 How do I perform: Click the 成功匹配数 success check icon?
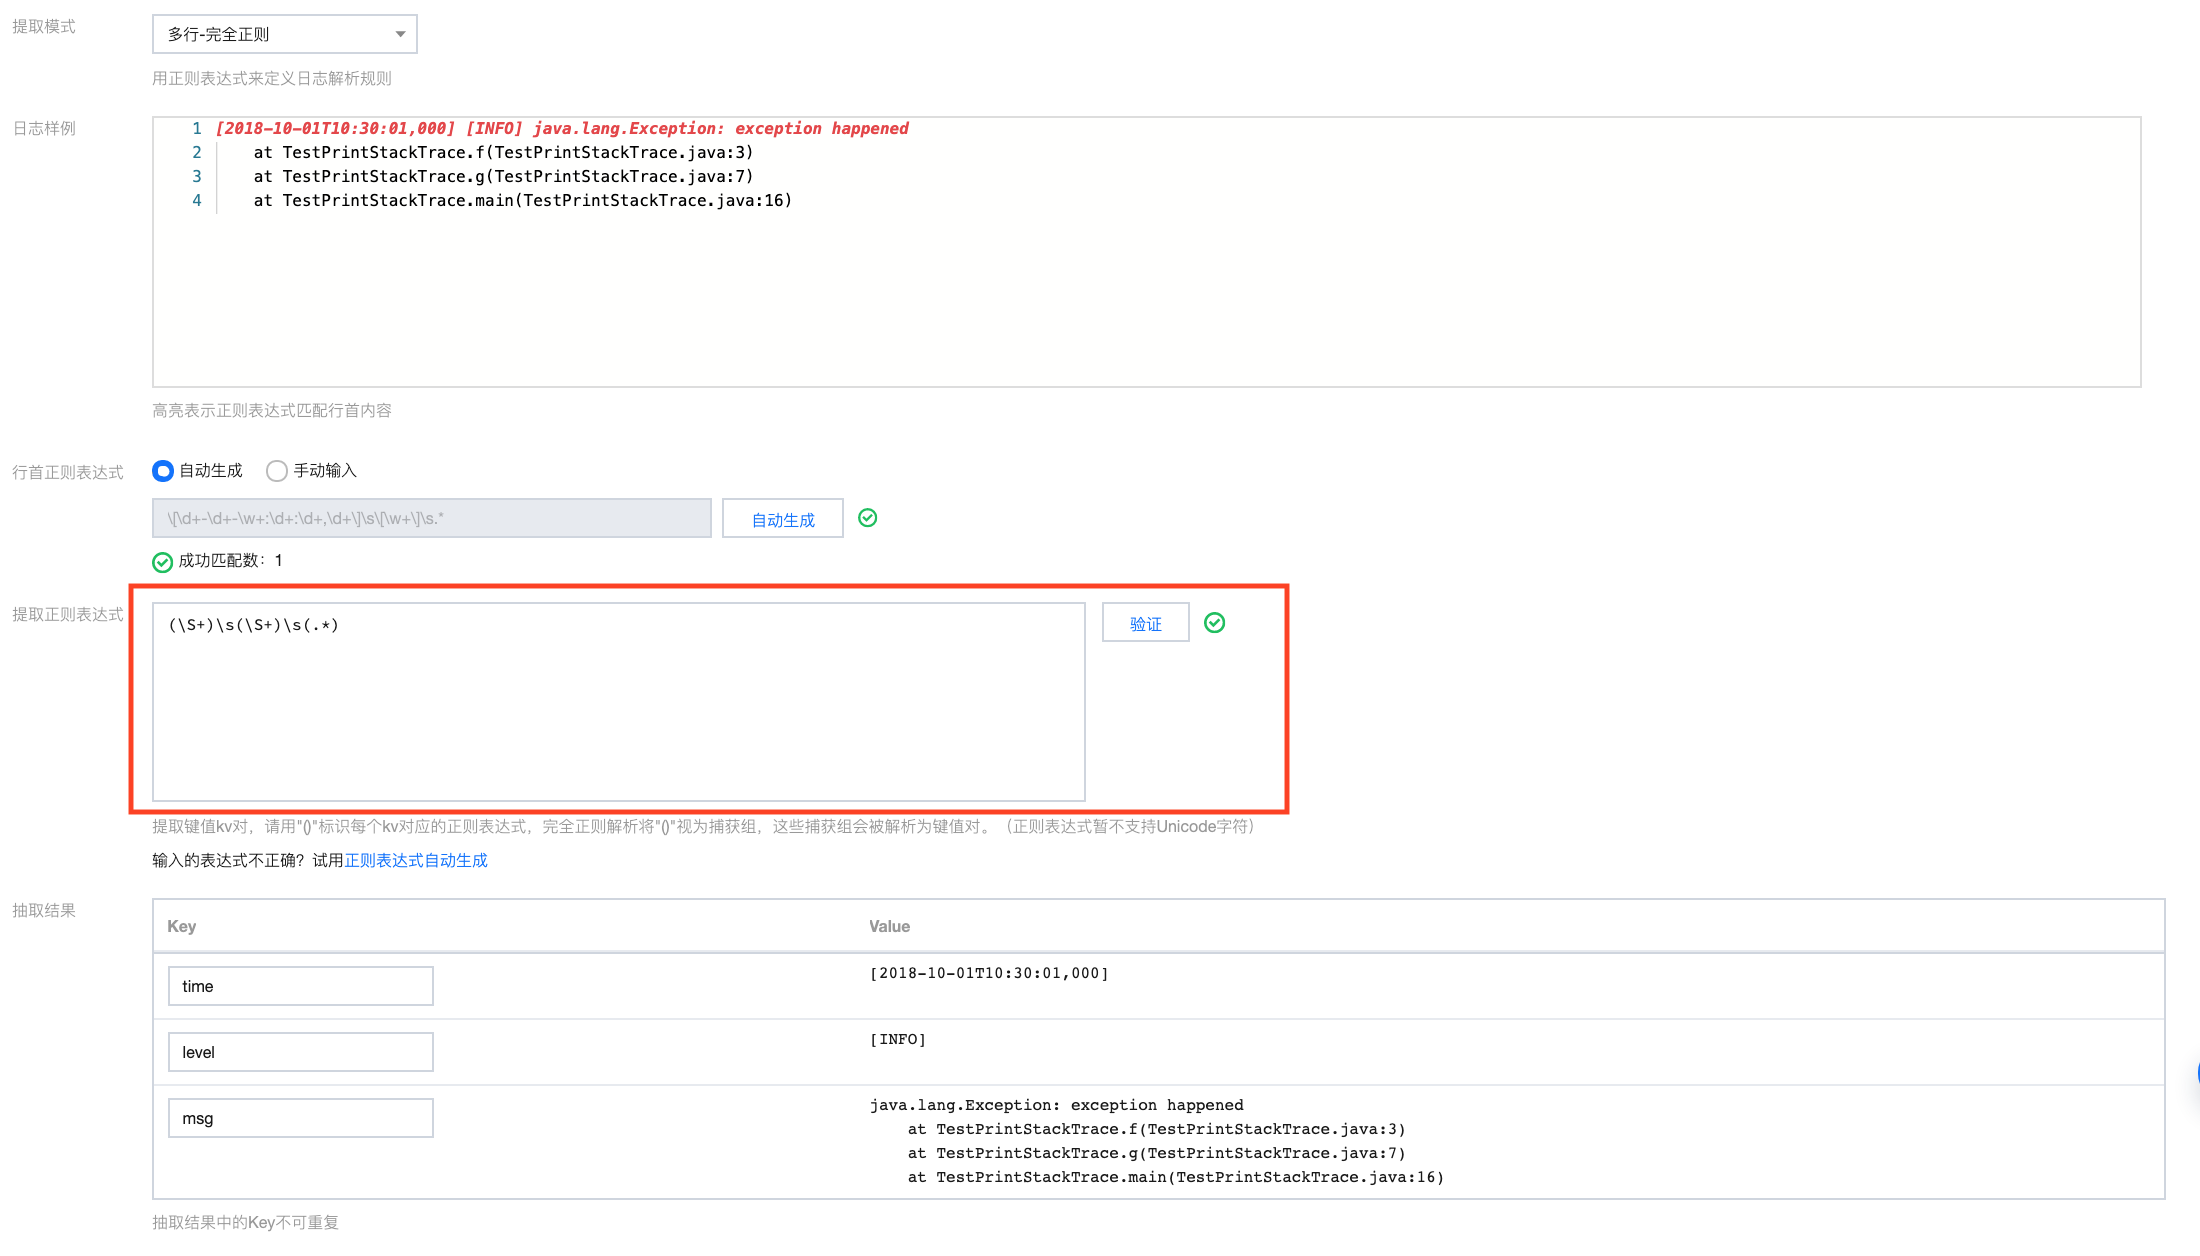pos(162,562)
